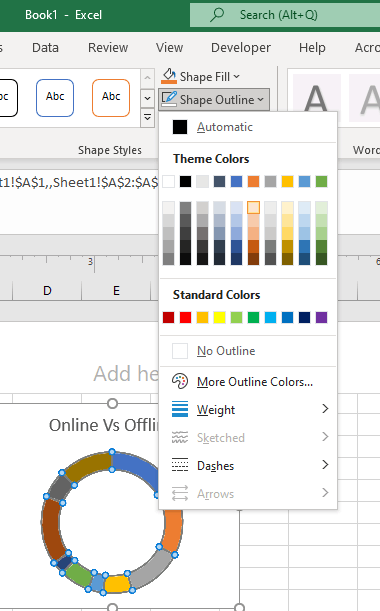Expand the Shape Styles gallery More button

147,117
